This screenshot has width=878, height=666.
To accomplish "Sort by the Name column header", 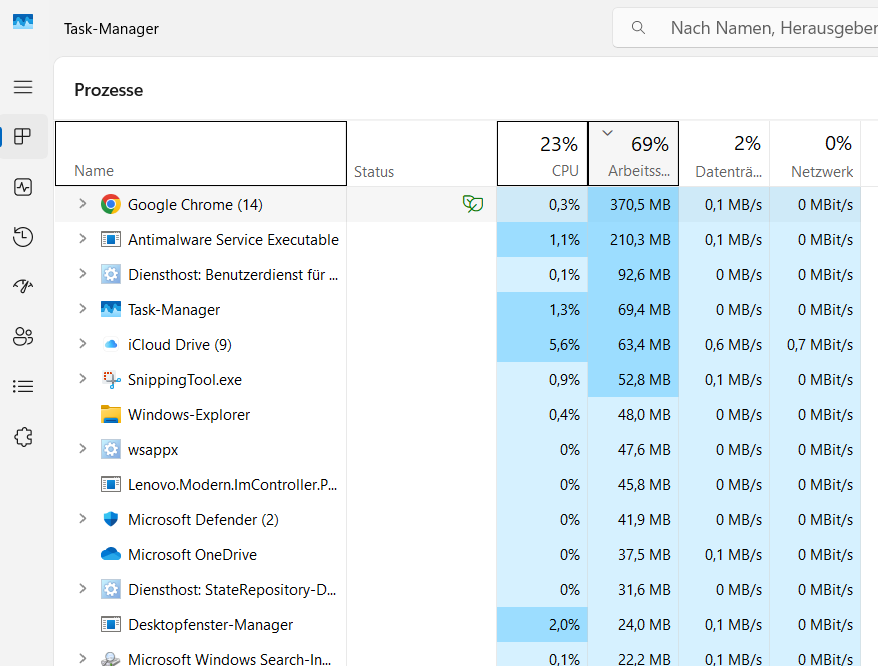I will pyautogui.click(x=201, y=153).
